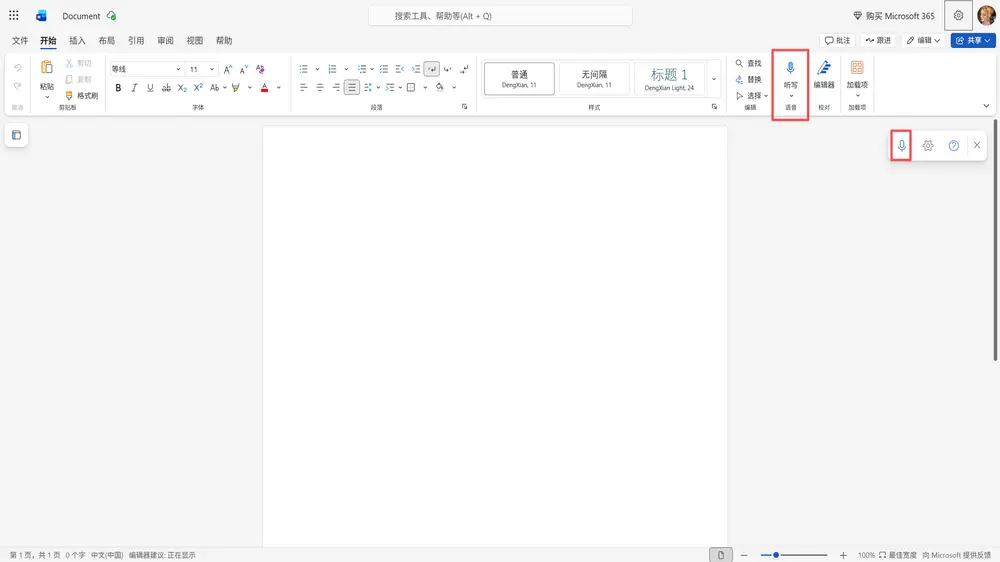The width and height of the screenshot is (1000, 562).
Task: Open paragraph settings dialog launcher
Action: [464, 107]
